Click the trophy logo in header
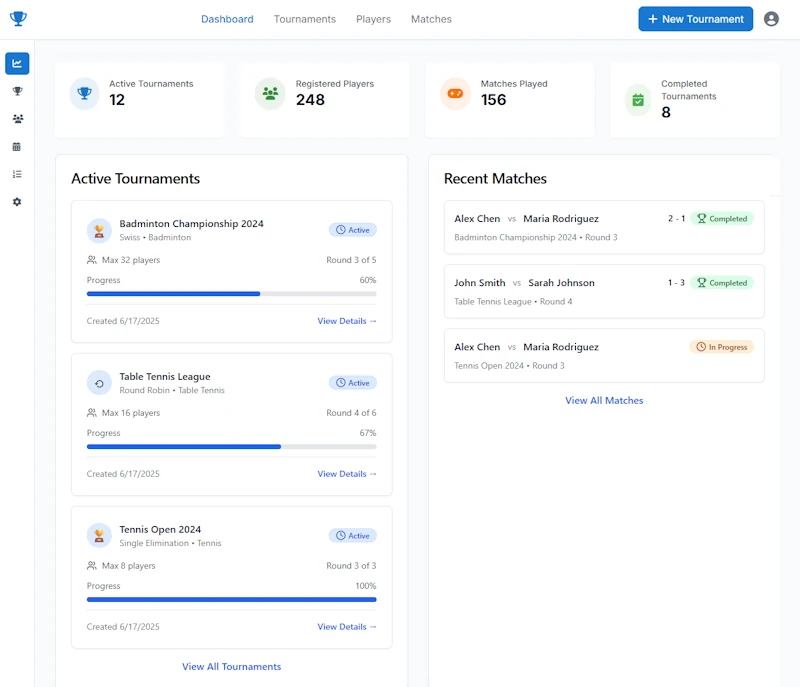The width and height of the screenshot is (800, 687). pyautogui.click(x=18, y=19)
